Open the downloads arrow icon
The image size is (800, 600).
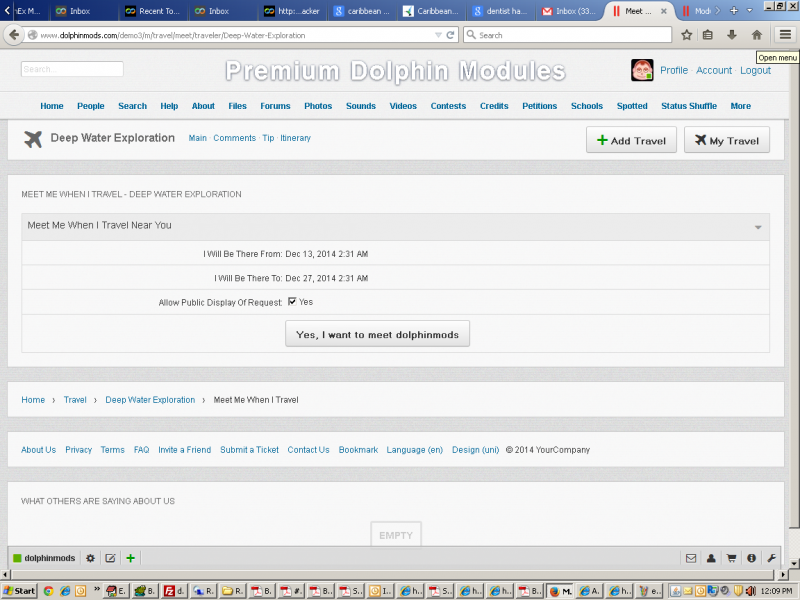(x=732, y=35)
